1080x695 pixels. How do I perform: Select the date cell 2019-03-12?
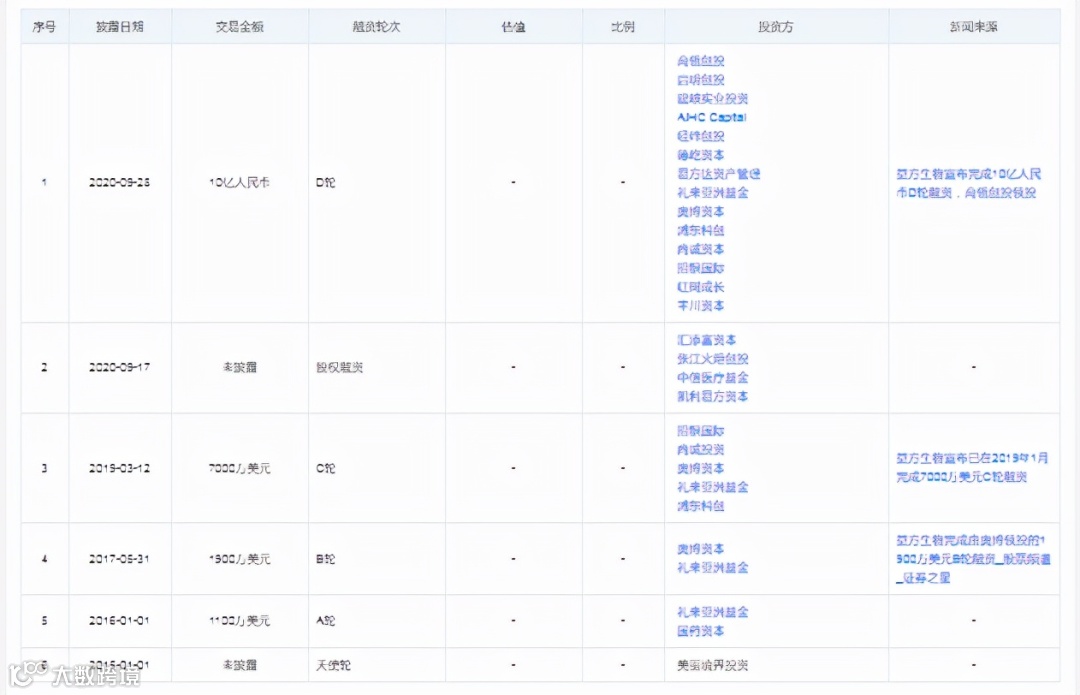[120, 468]
